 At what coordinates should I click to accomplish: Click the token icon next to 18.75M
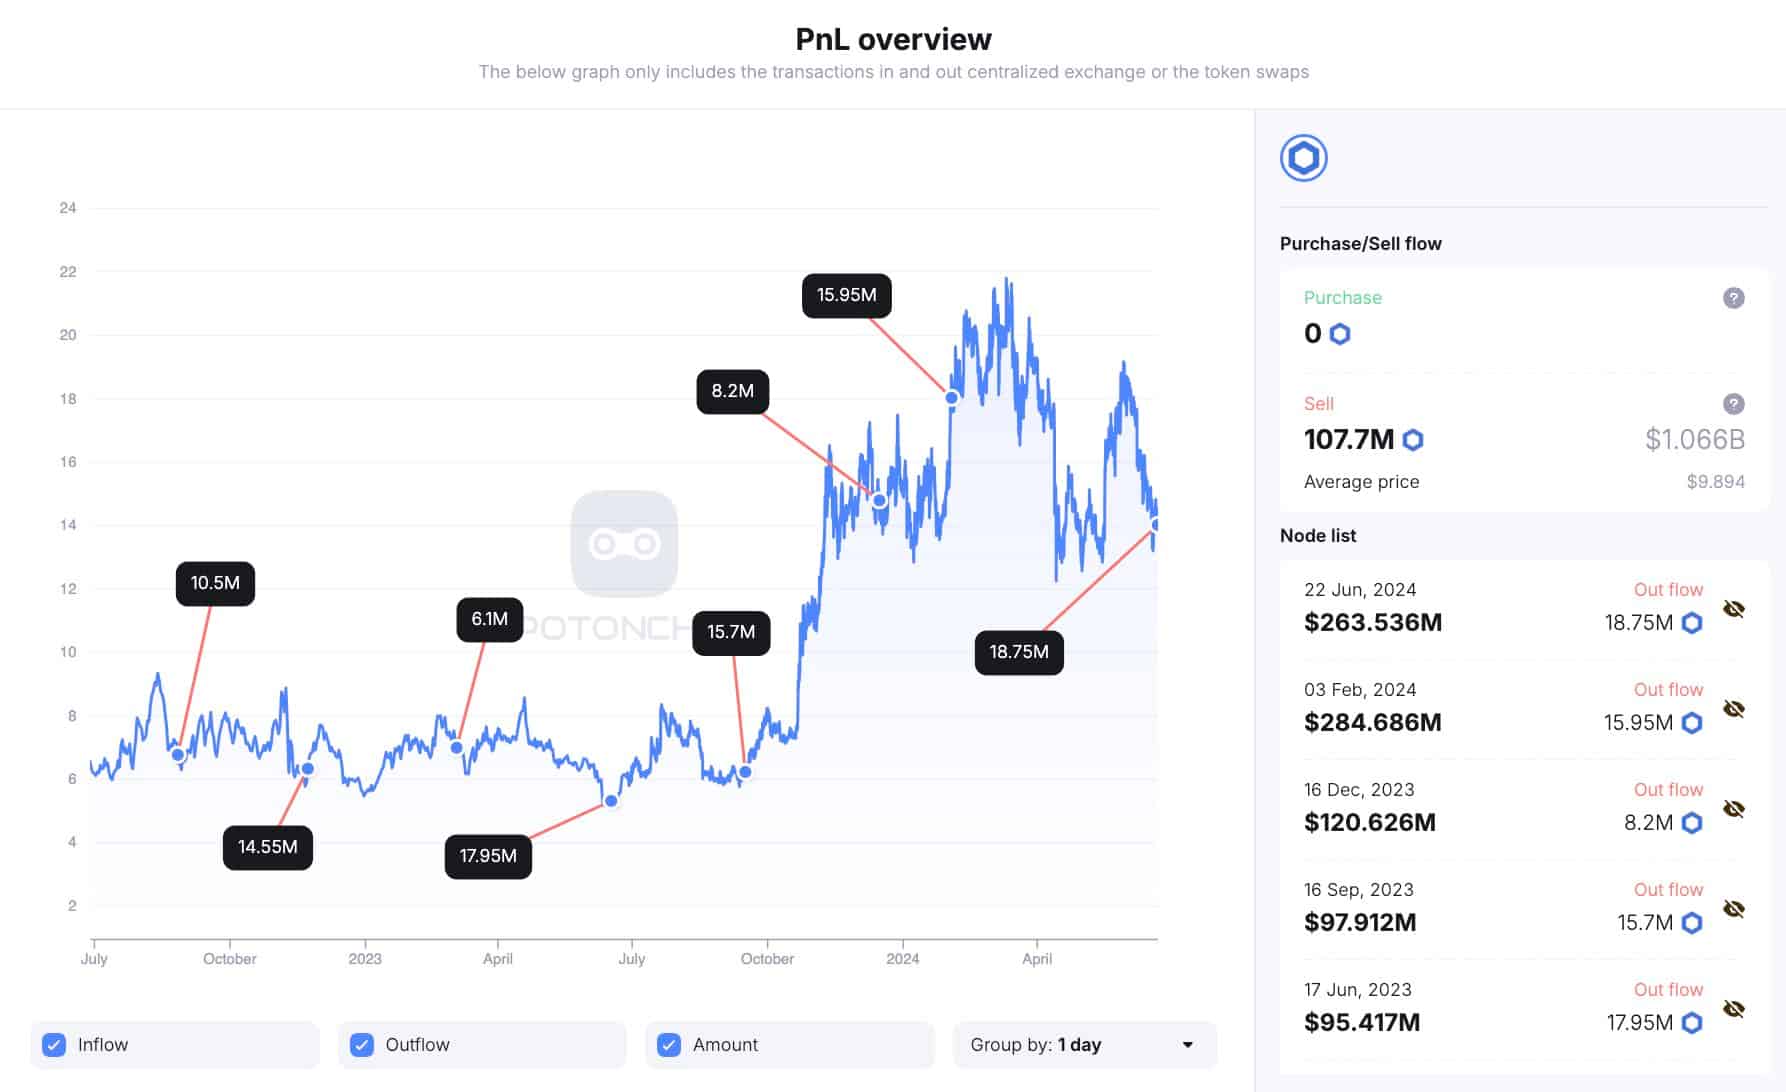click(1691, 622)
